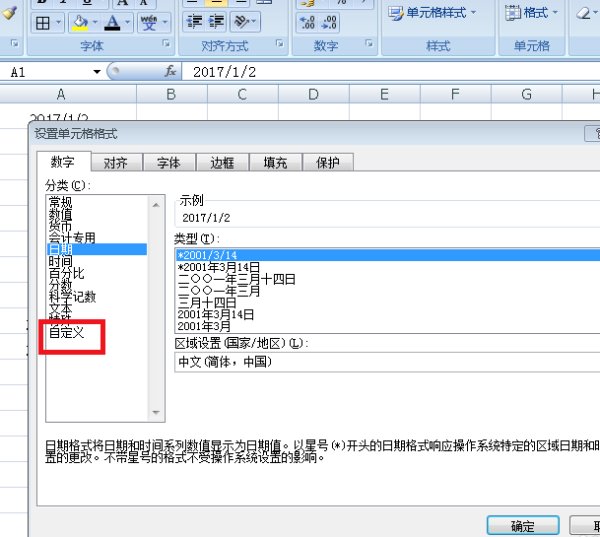Choose the 百分比 category
This screenshot has height=537, width=600.
click(x=97, y=273)
